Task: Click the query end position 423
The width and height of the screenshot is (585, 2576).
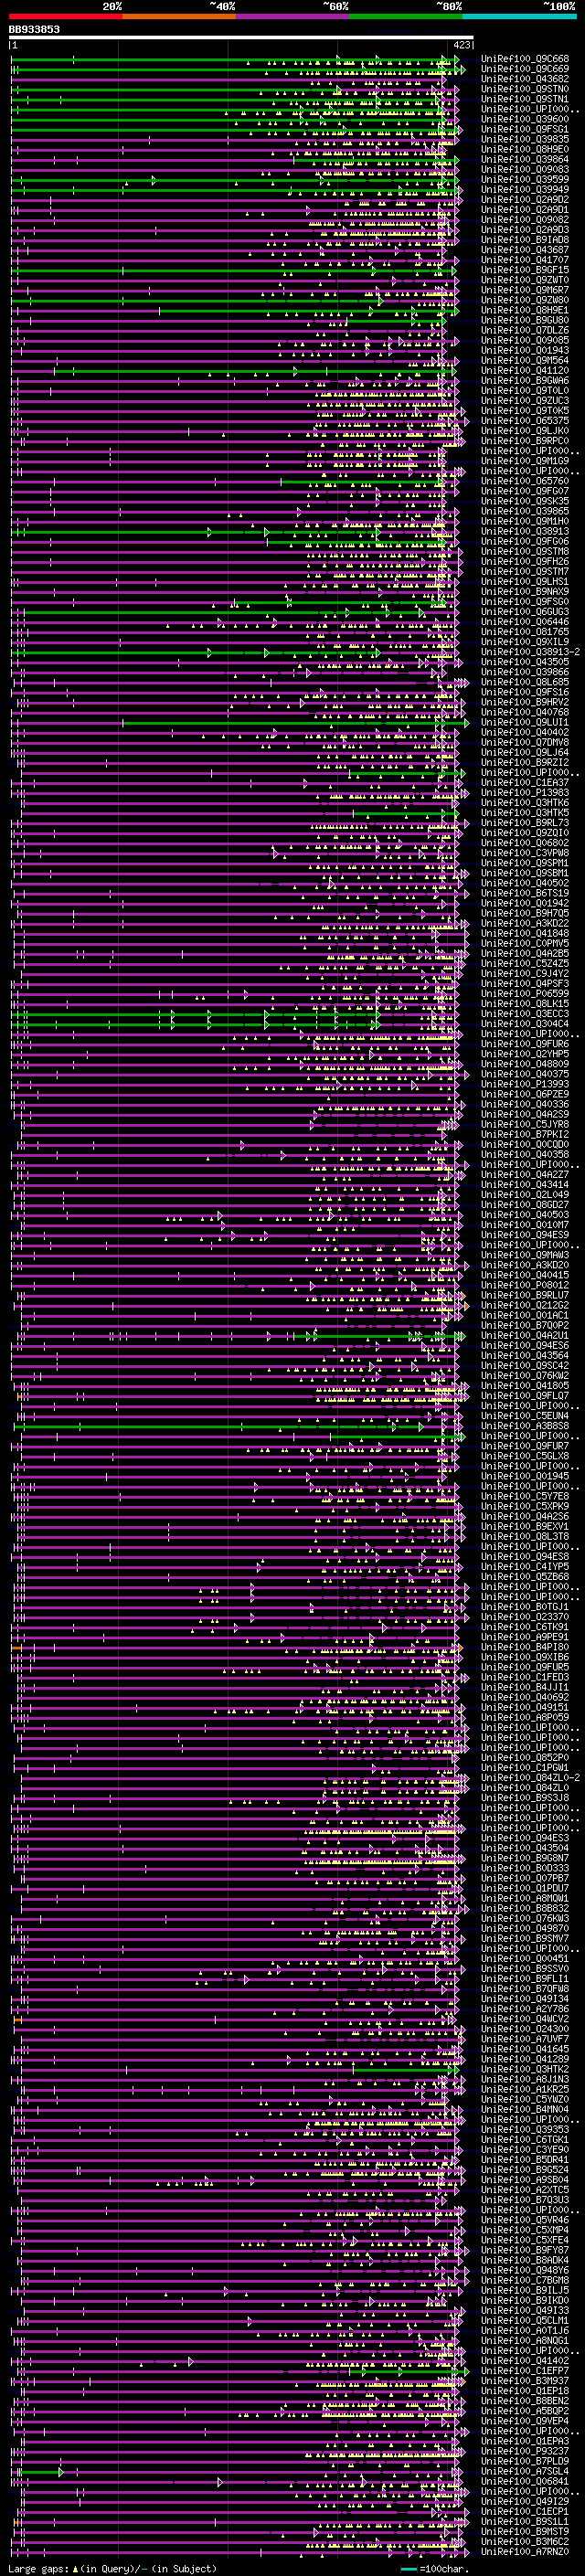Action: [x=461, y=45]
